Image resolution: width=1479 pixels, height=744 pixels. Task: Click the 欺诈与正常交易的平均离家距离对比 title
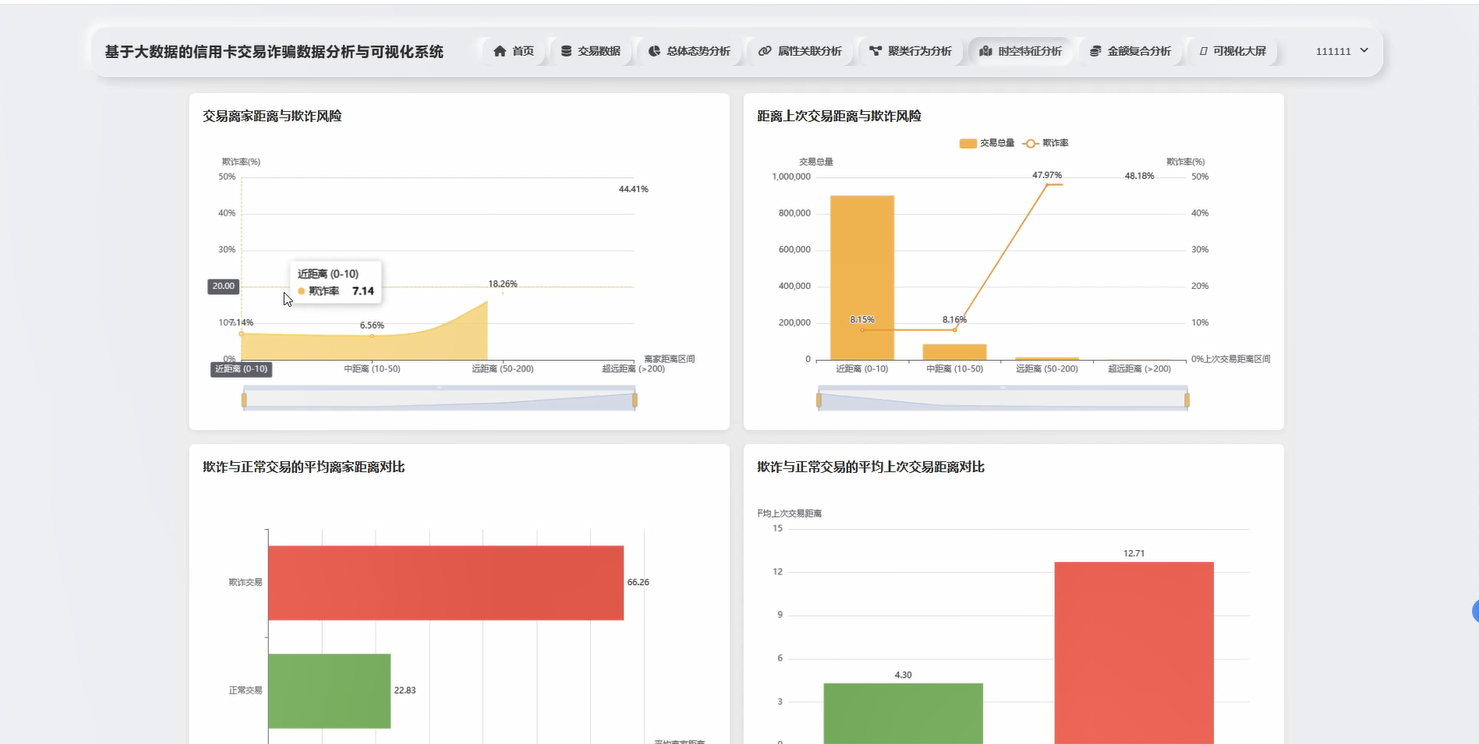click(x=304, y=467)
